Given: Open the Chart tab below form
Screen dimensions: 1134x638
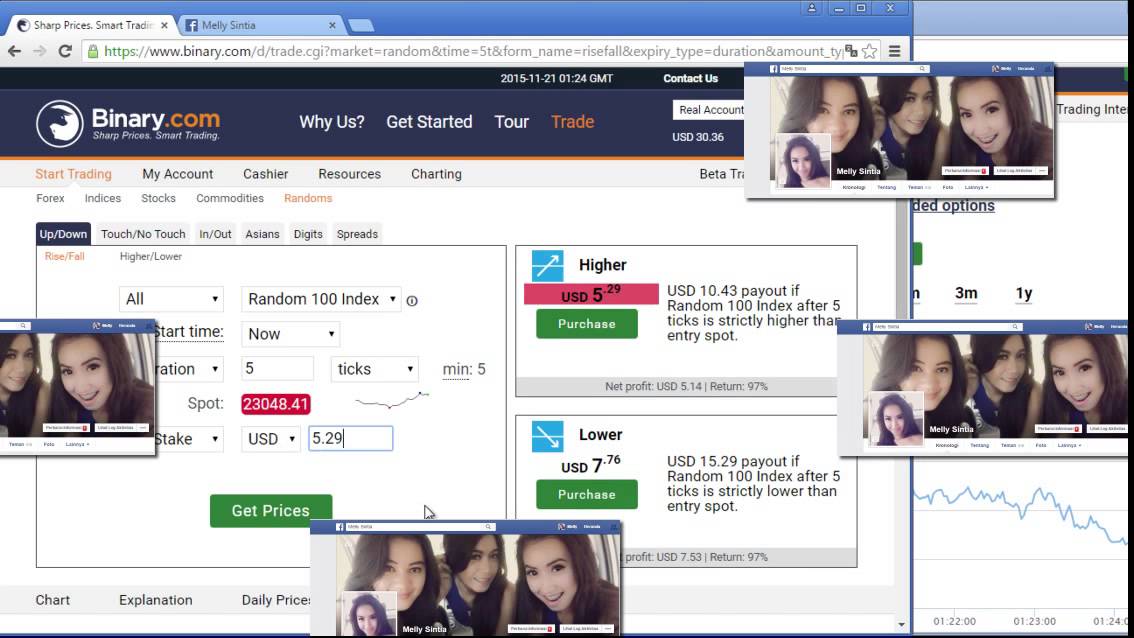Looking at the screenshot, I should click(53, 600).
